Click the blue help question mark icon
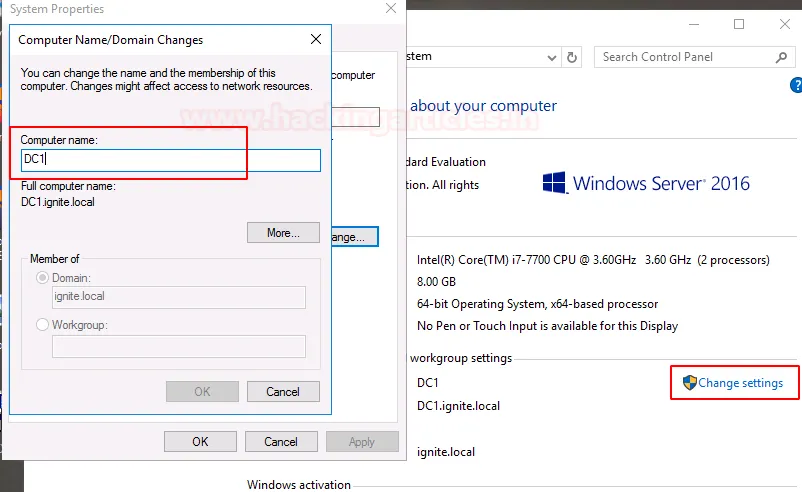Viewport: 802px width, 492px height. coord(797,86)
